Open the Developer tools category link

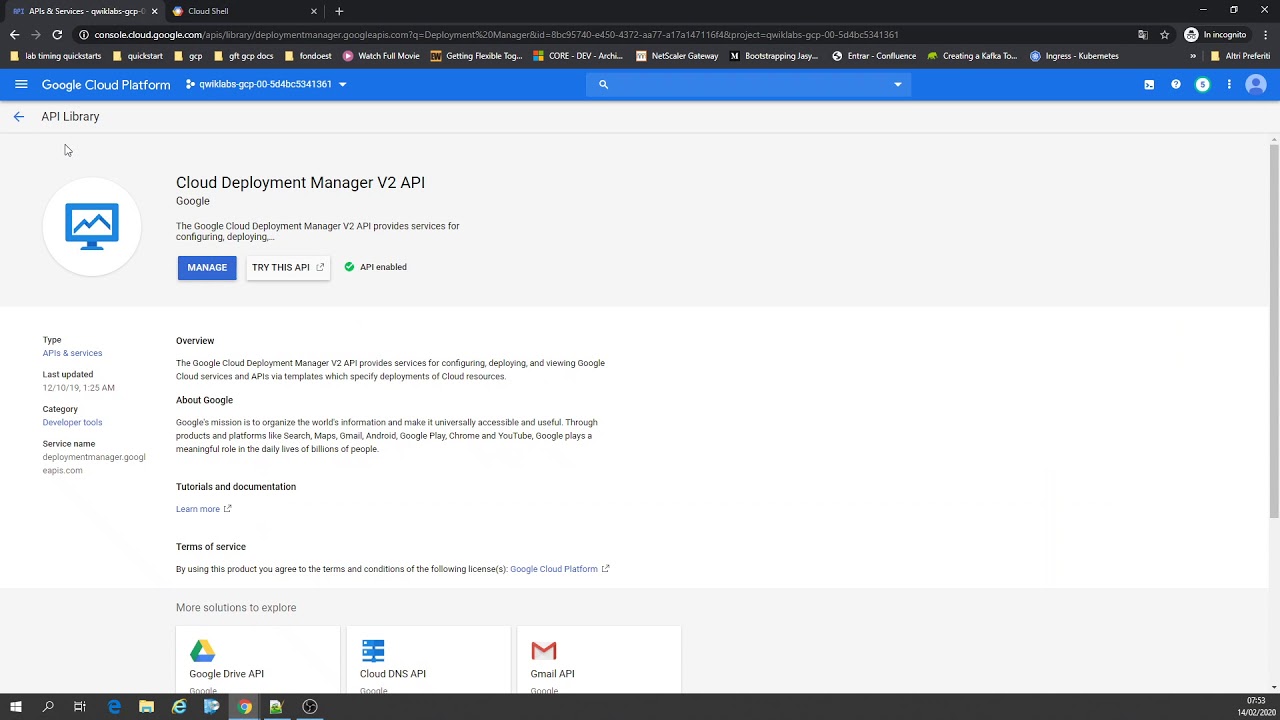pyautogui.click(x=72, y=422)
